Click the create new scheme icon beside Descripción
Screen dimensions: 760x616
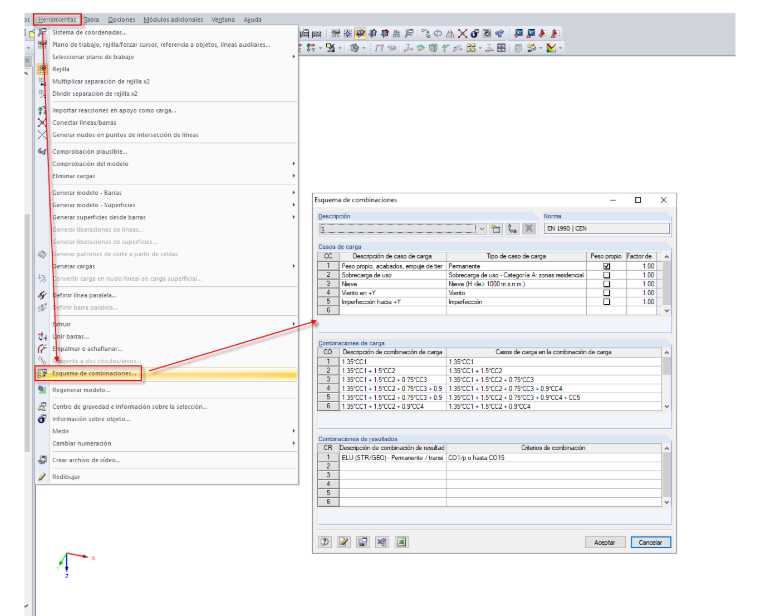coord(495,229)
